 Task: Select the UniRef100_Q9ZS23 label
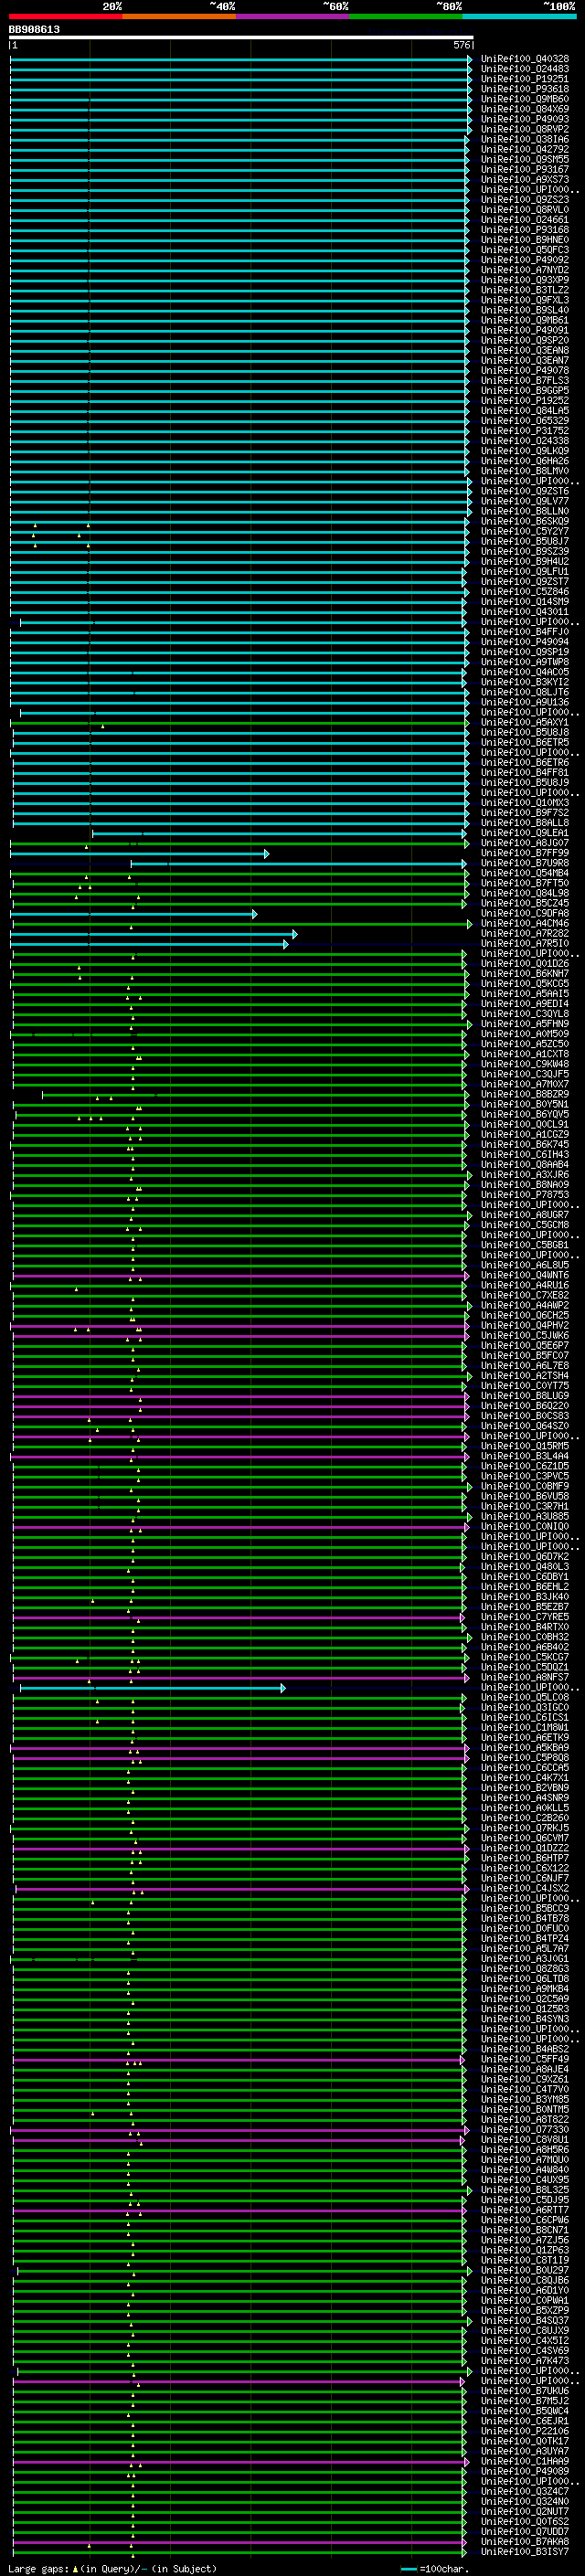525,200
